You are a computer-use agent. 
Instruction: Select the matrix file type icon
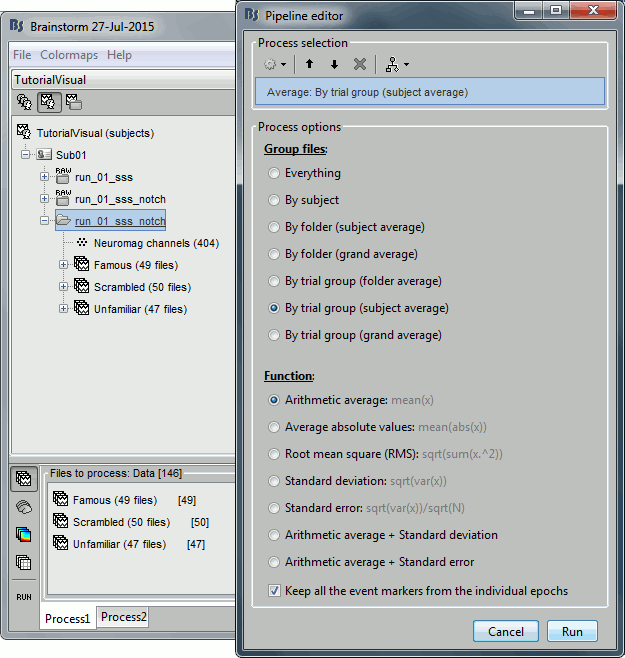coord(23,562)
